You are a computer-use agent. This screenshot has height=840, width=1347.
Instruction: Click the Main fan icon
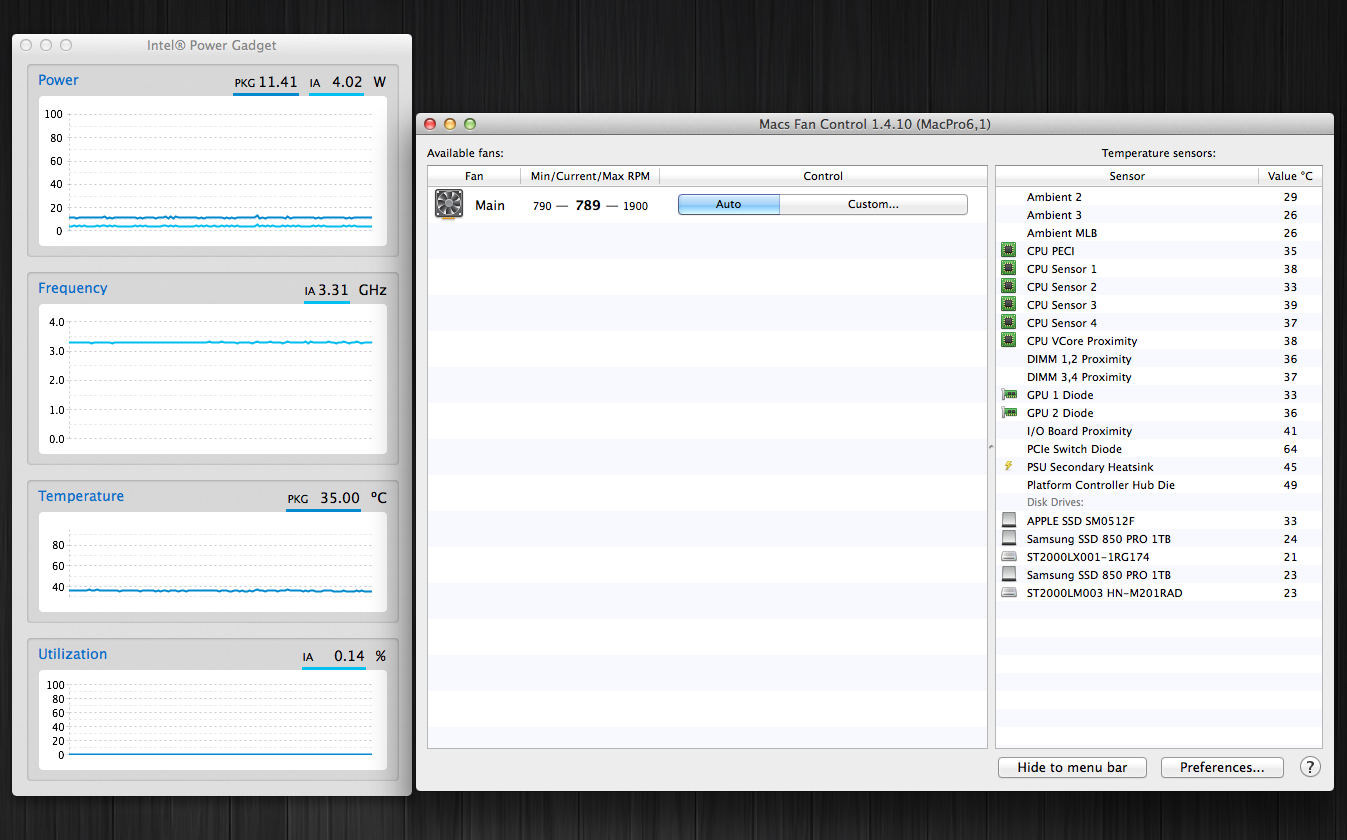[x=449, y=204]
